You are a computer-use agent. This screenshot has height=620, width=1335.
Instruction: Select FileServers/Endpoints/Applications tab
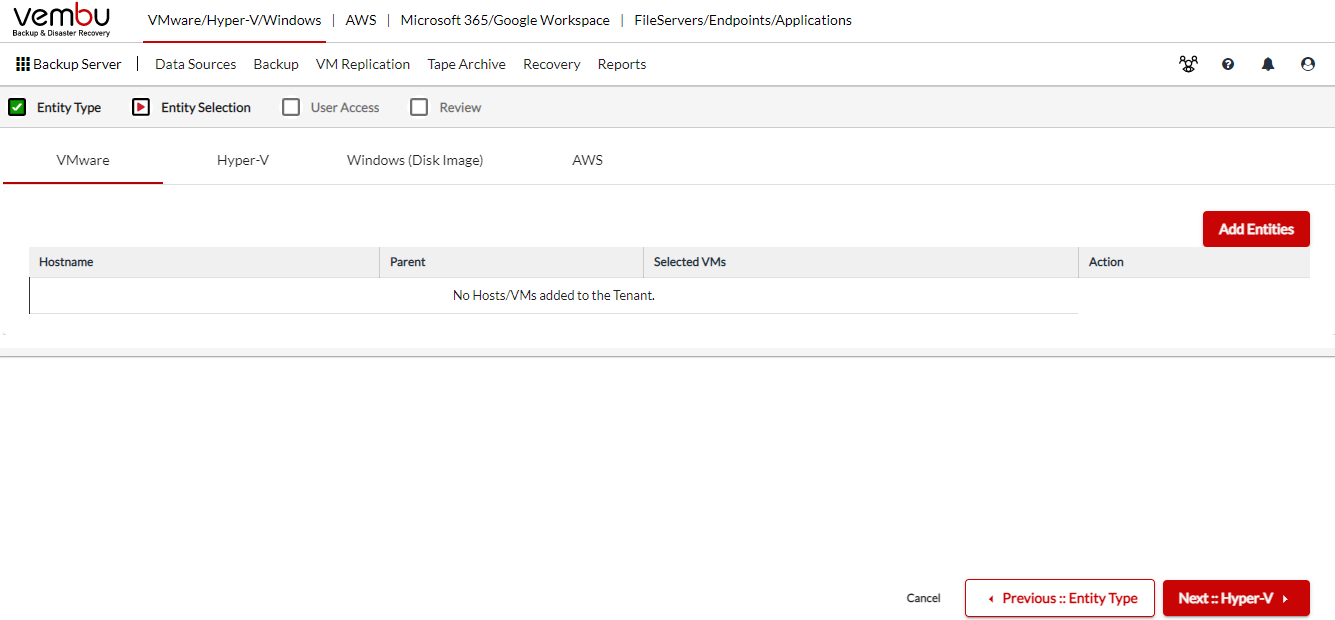(743, 20)
